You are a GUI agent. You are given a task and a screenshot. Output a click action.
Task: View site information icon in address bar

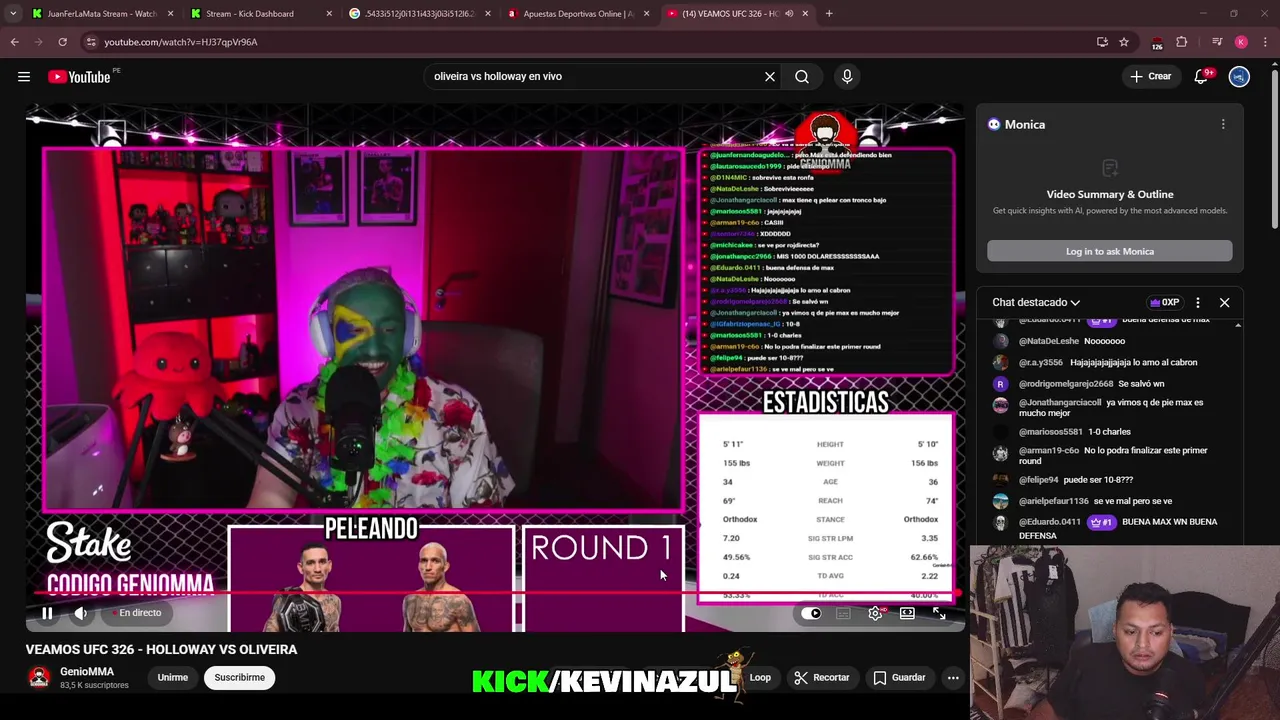click(91, 42)
